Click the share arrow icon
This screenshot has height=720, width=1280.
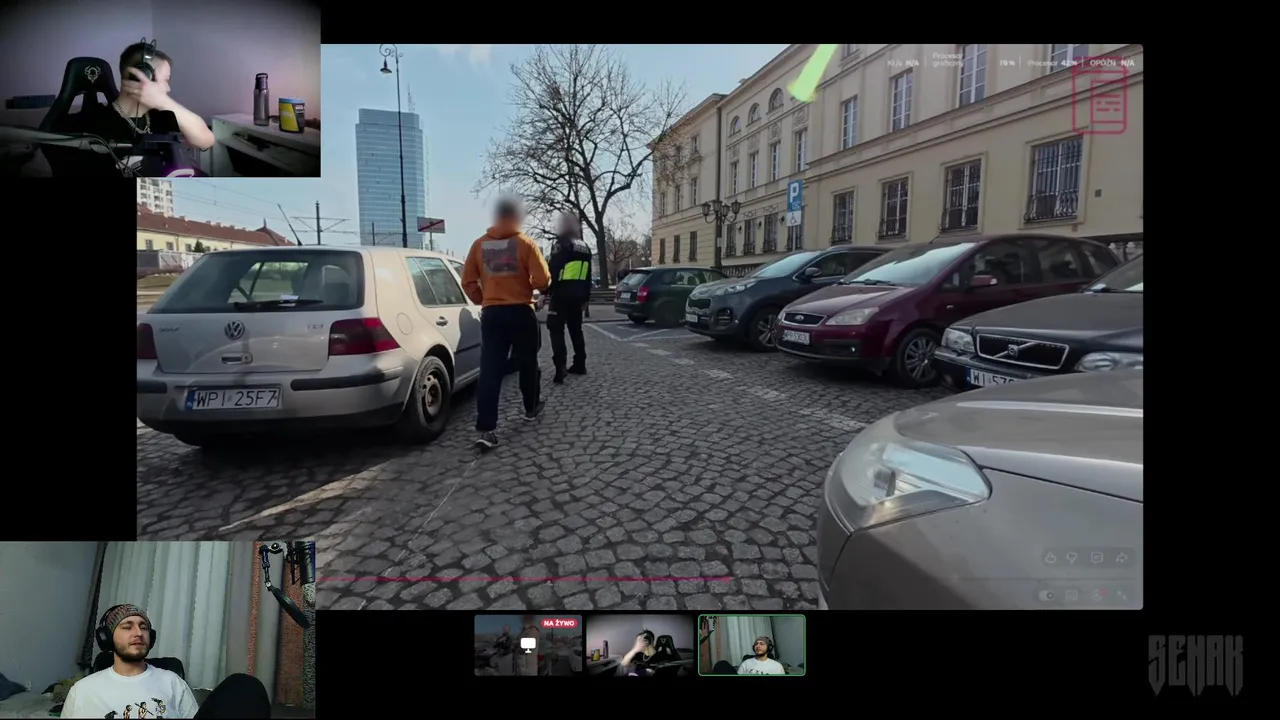[x=1121, y=558]
